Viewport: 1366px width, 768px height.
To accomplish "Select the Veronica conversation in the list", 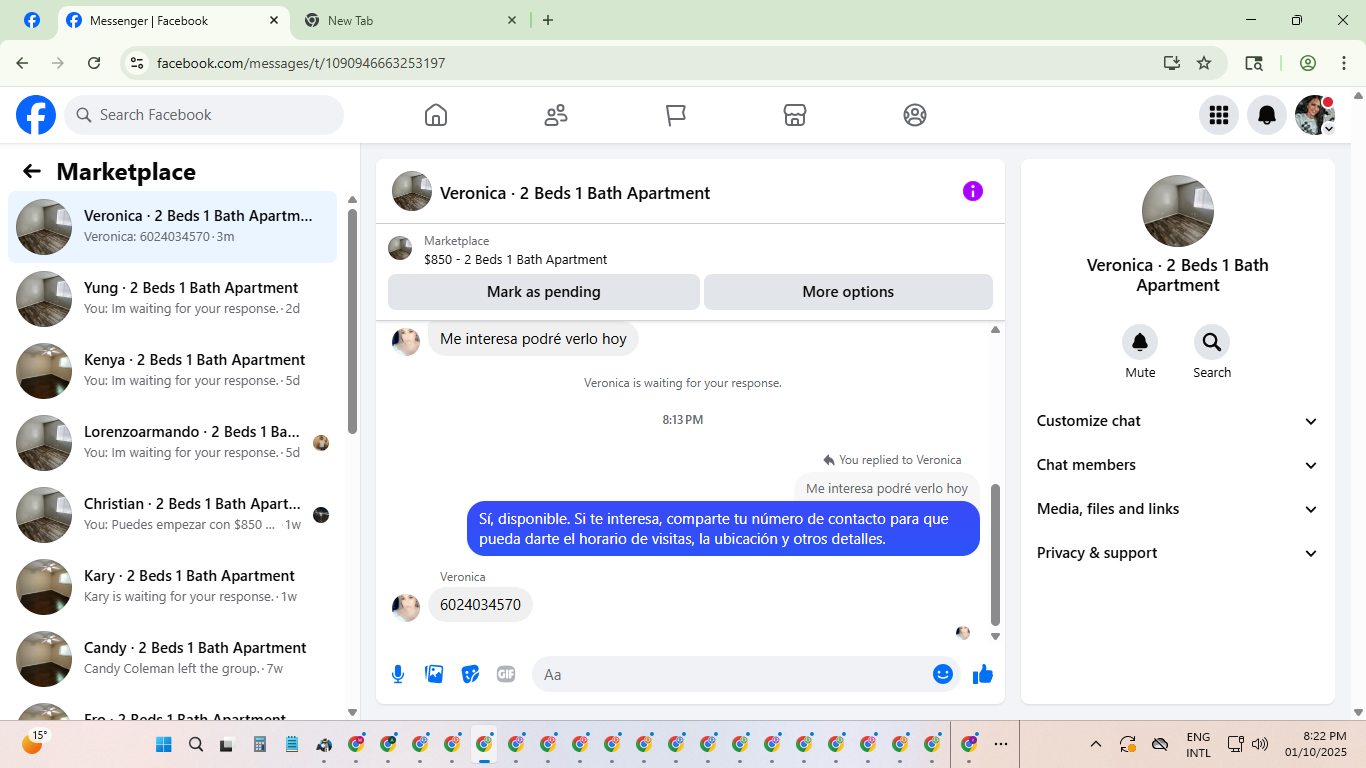I will point(173,227).
